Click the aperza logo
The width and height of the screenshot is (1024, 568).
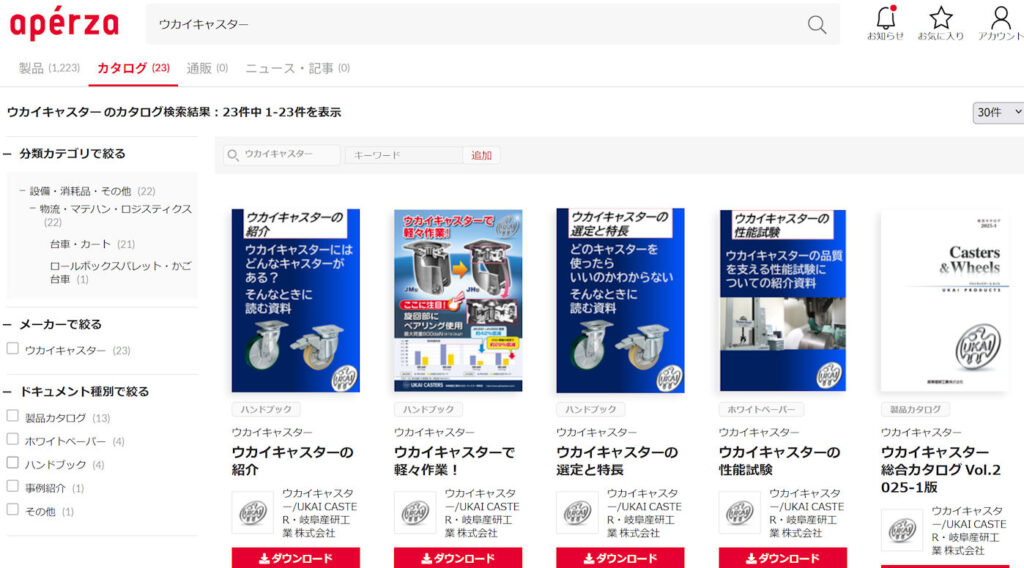pyautogui.click(x=64, y=24)
